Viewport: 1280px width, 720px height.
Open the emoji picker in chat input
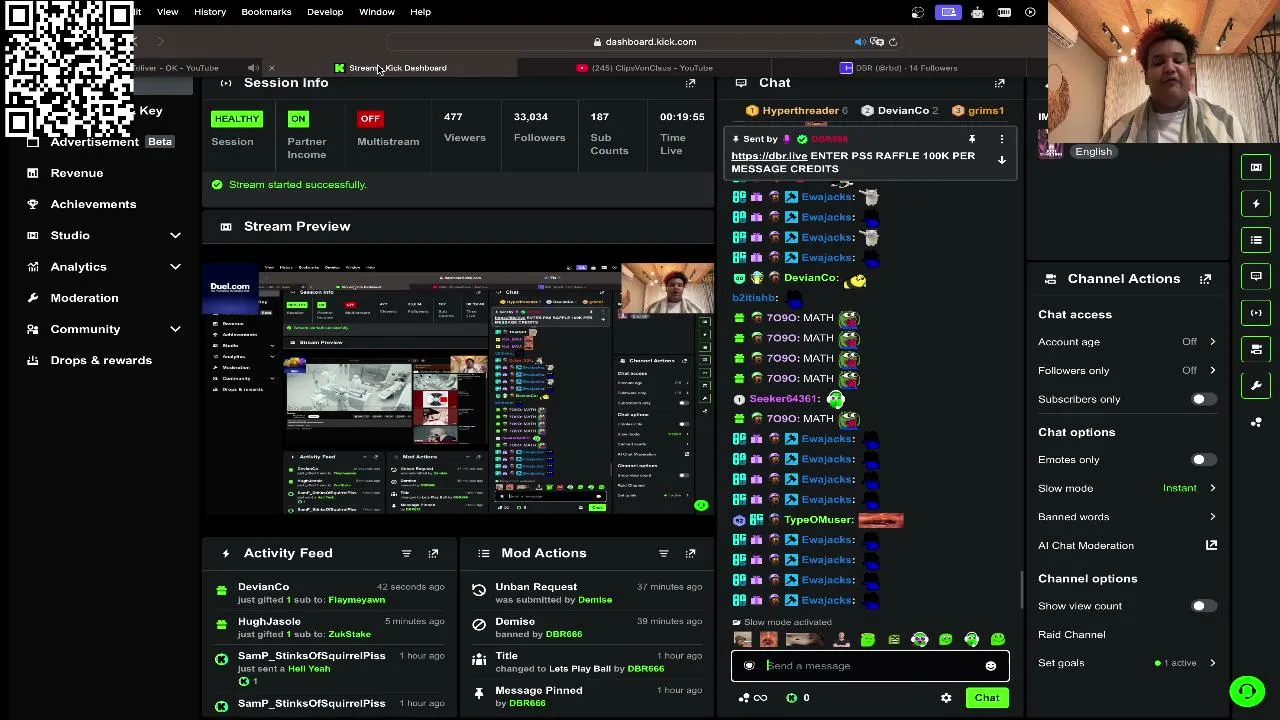(x=990, y=666)
